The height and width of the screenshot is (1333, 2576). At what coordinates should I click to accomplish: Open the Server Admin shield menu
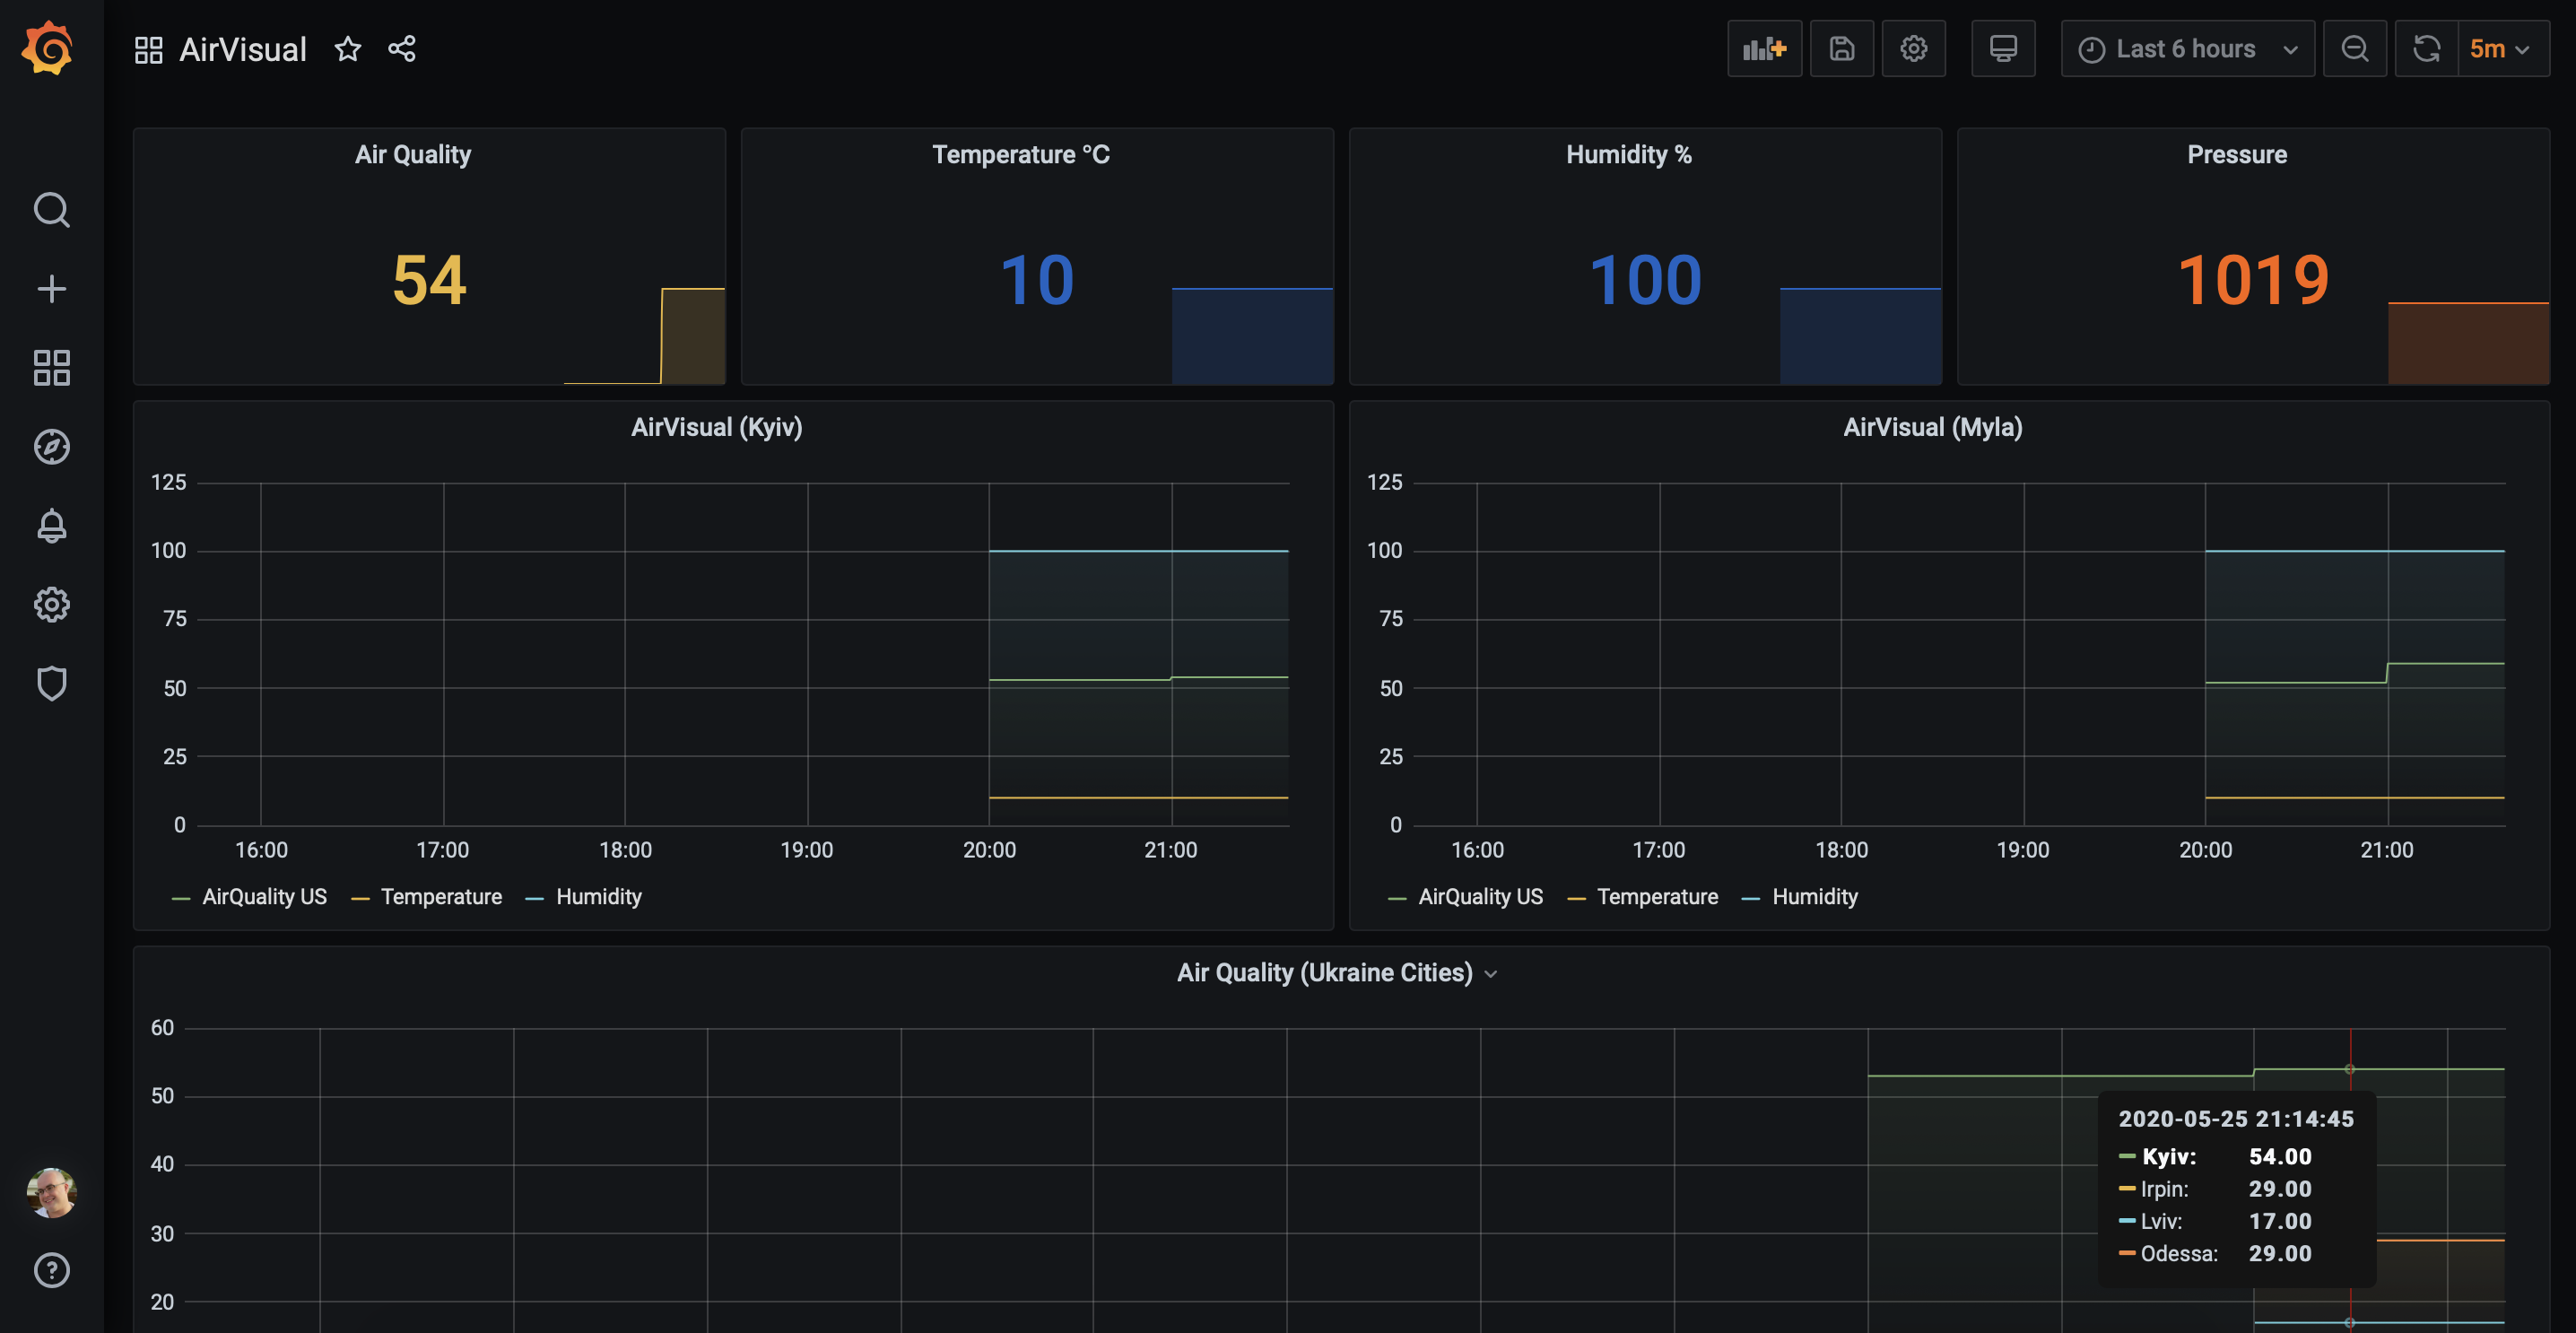pyautogui.click(x=51, y=683)
